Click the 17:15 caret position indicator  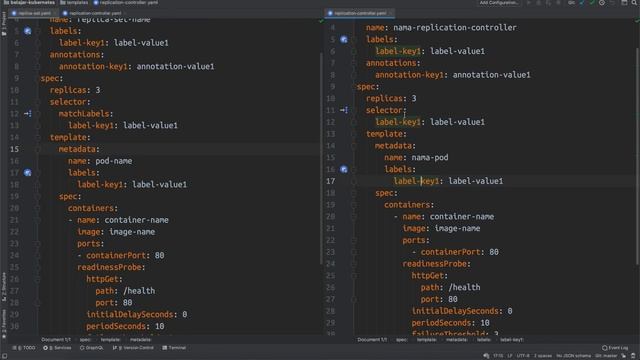(498, 356)
